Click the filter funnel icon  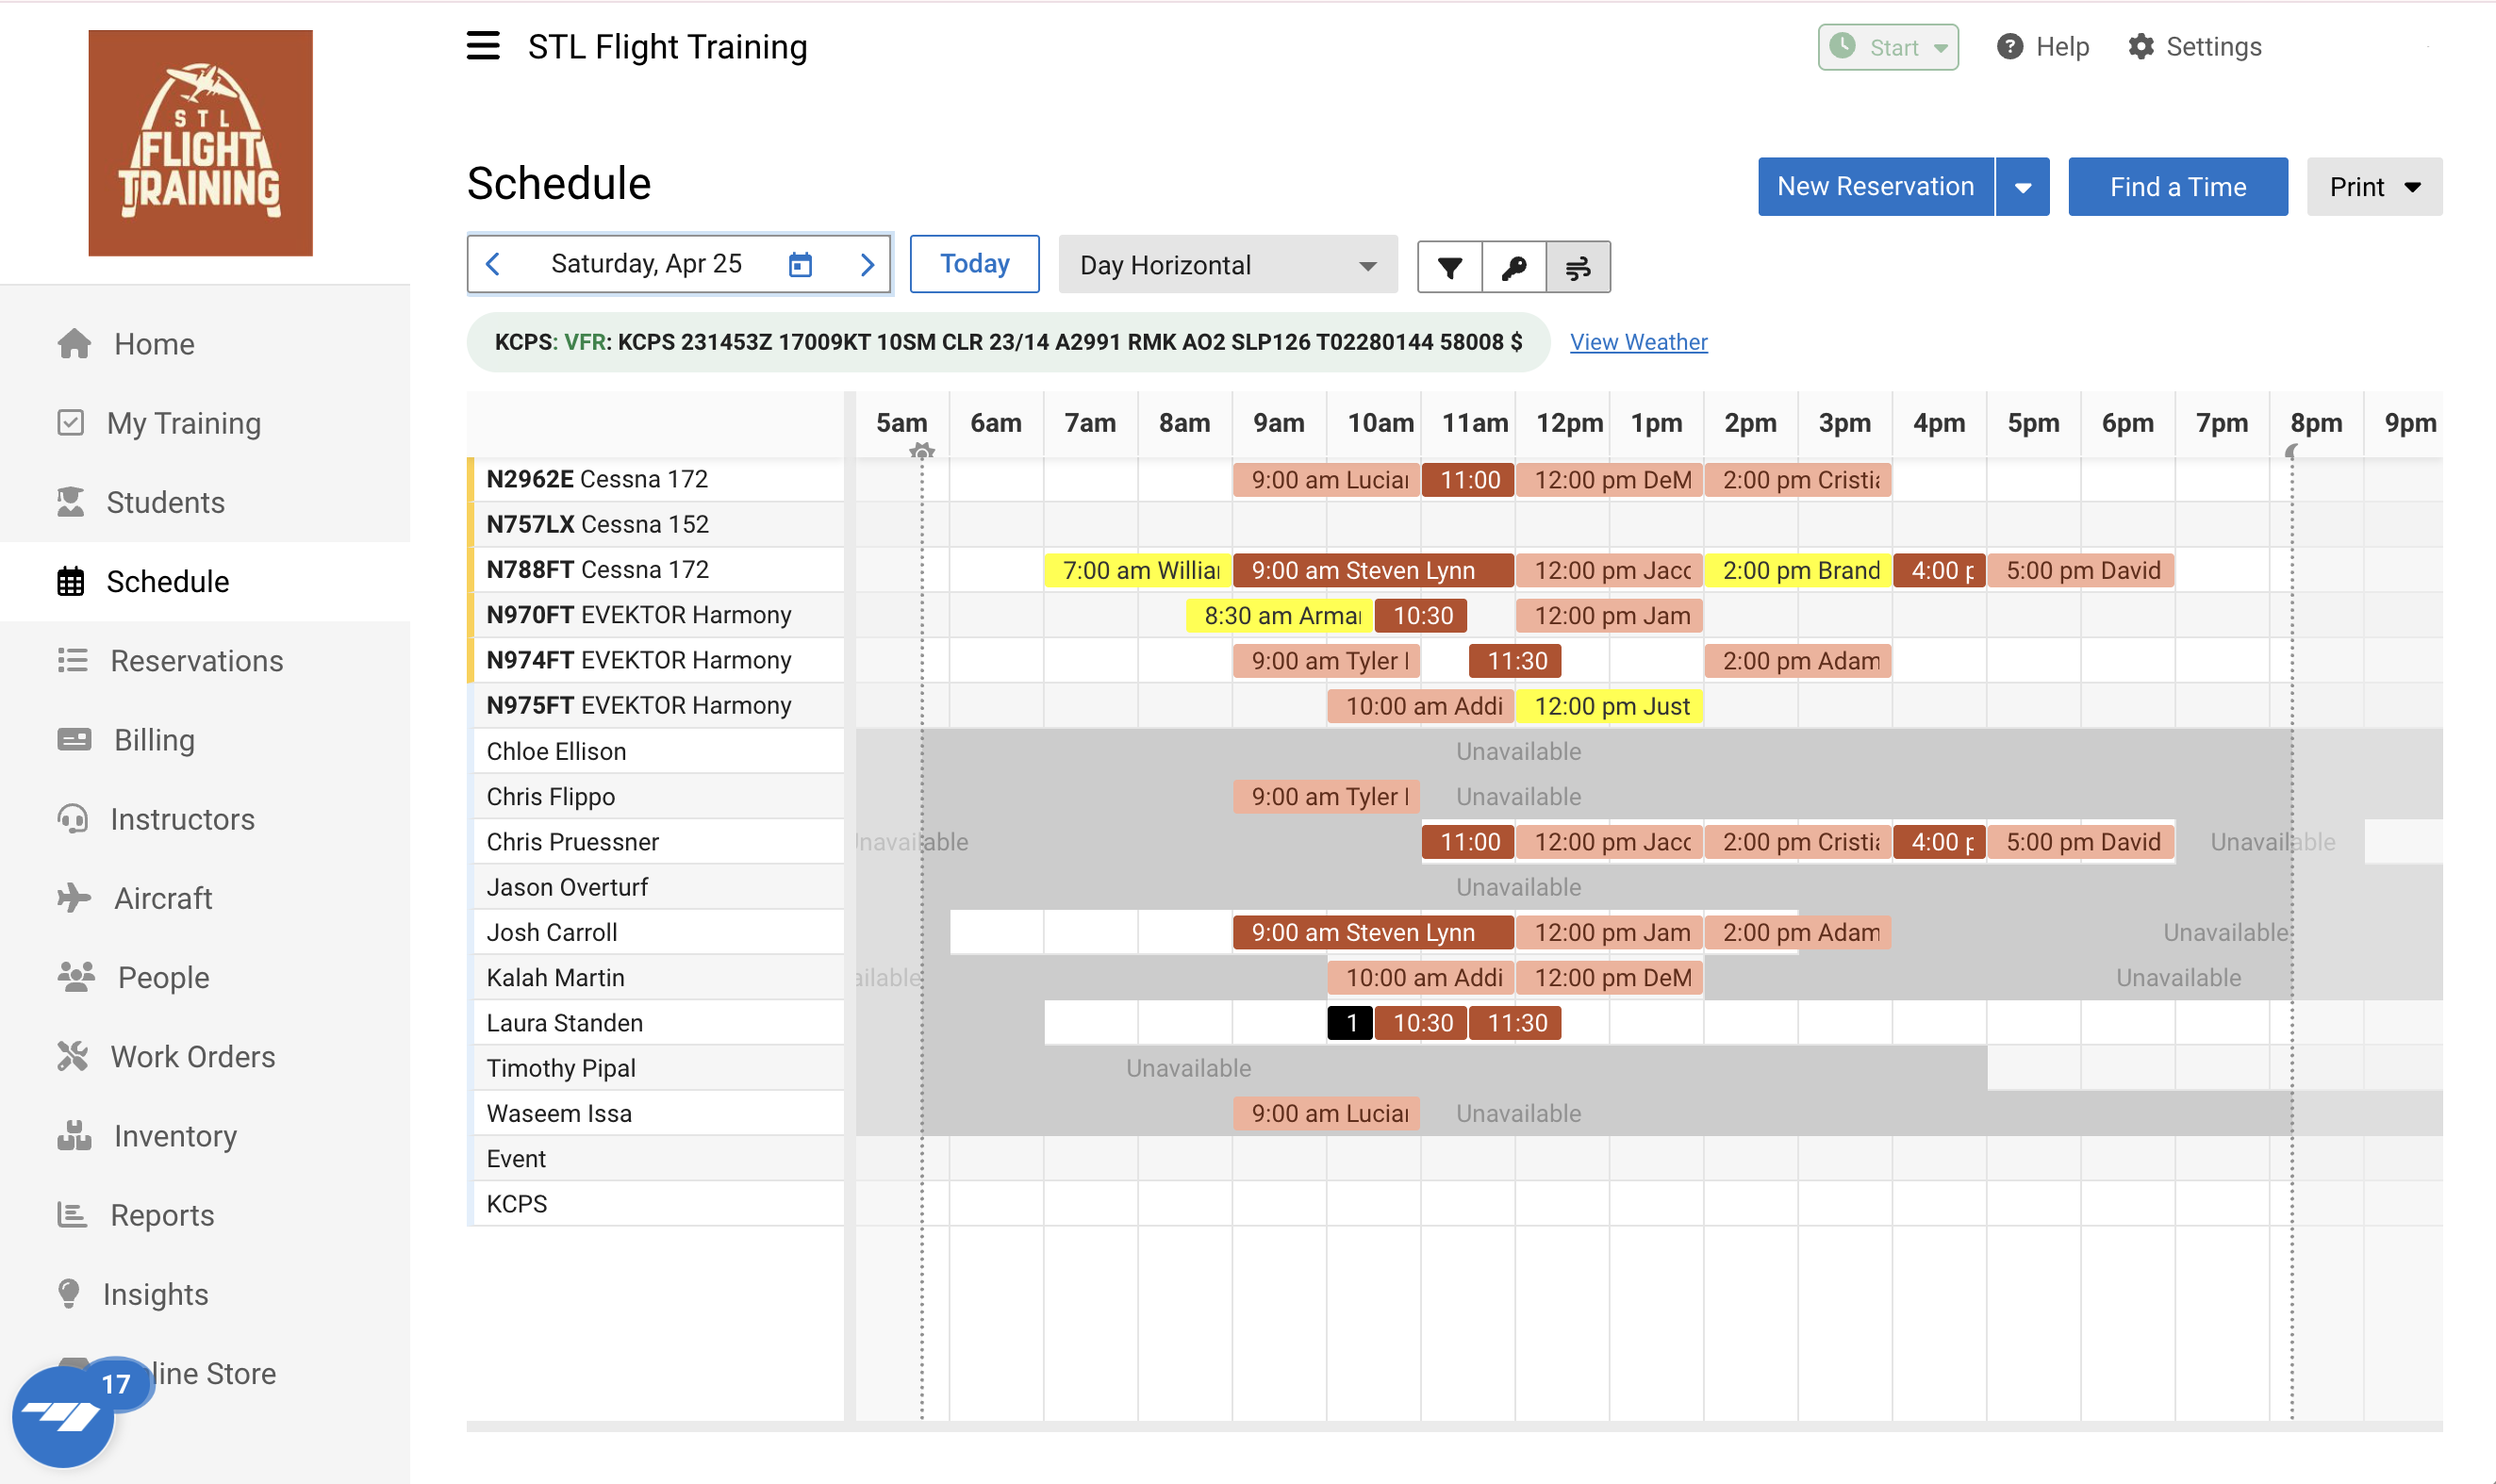pos(1449,267)
